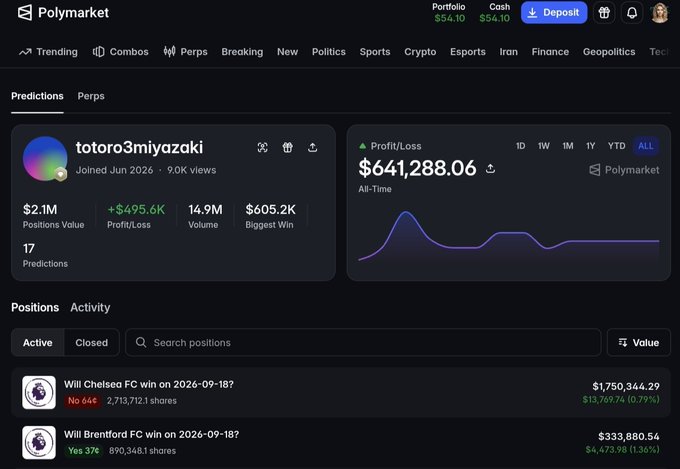Click the scan profile icon beside username

coord(262,148)
